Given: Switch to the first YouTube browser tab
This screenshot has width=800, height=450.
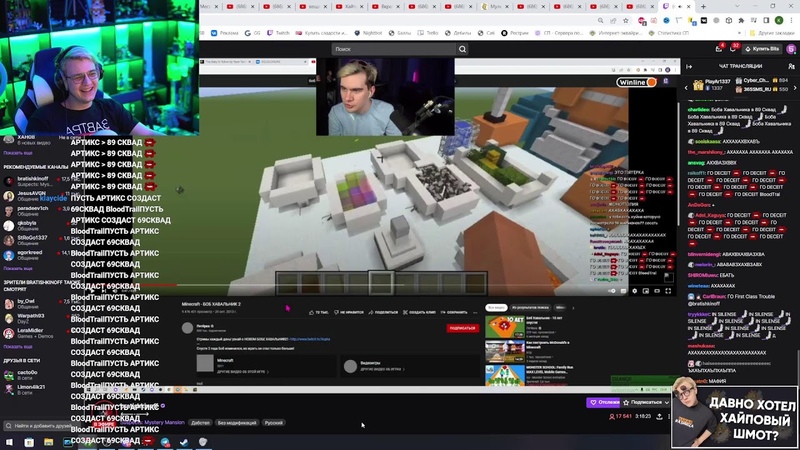Looking at the screenshot, I should tap(238, 6).
